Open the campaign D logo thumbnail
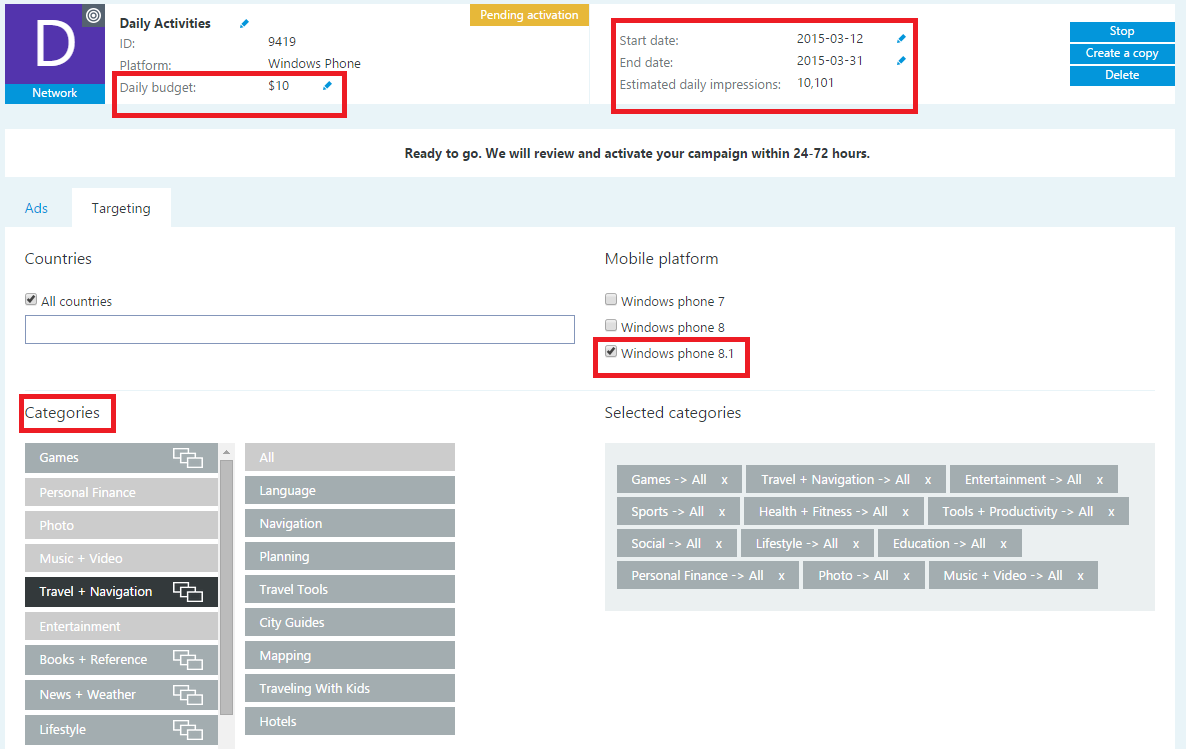The height and width of the screenshot is (749, 1186). point(54,44)
